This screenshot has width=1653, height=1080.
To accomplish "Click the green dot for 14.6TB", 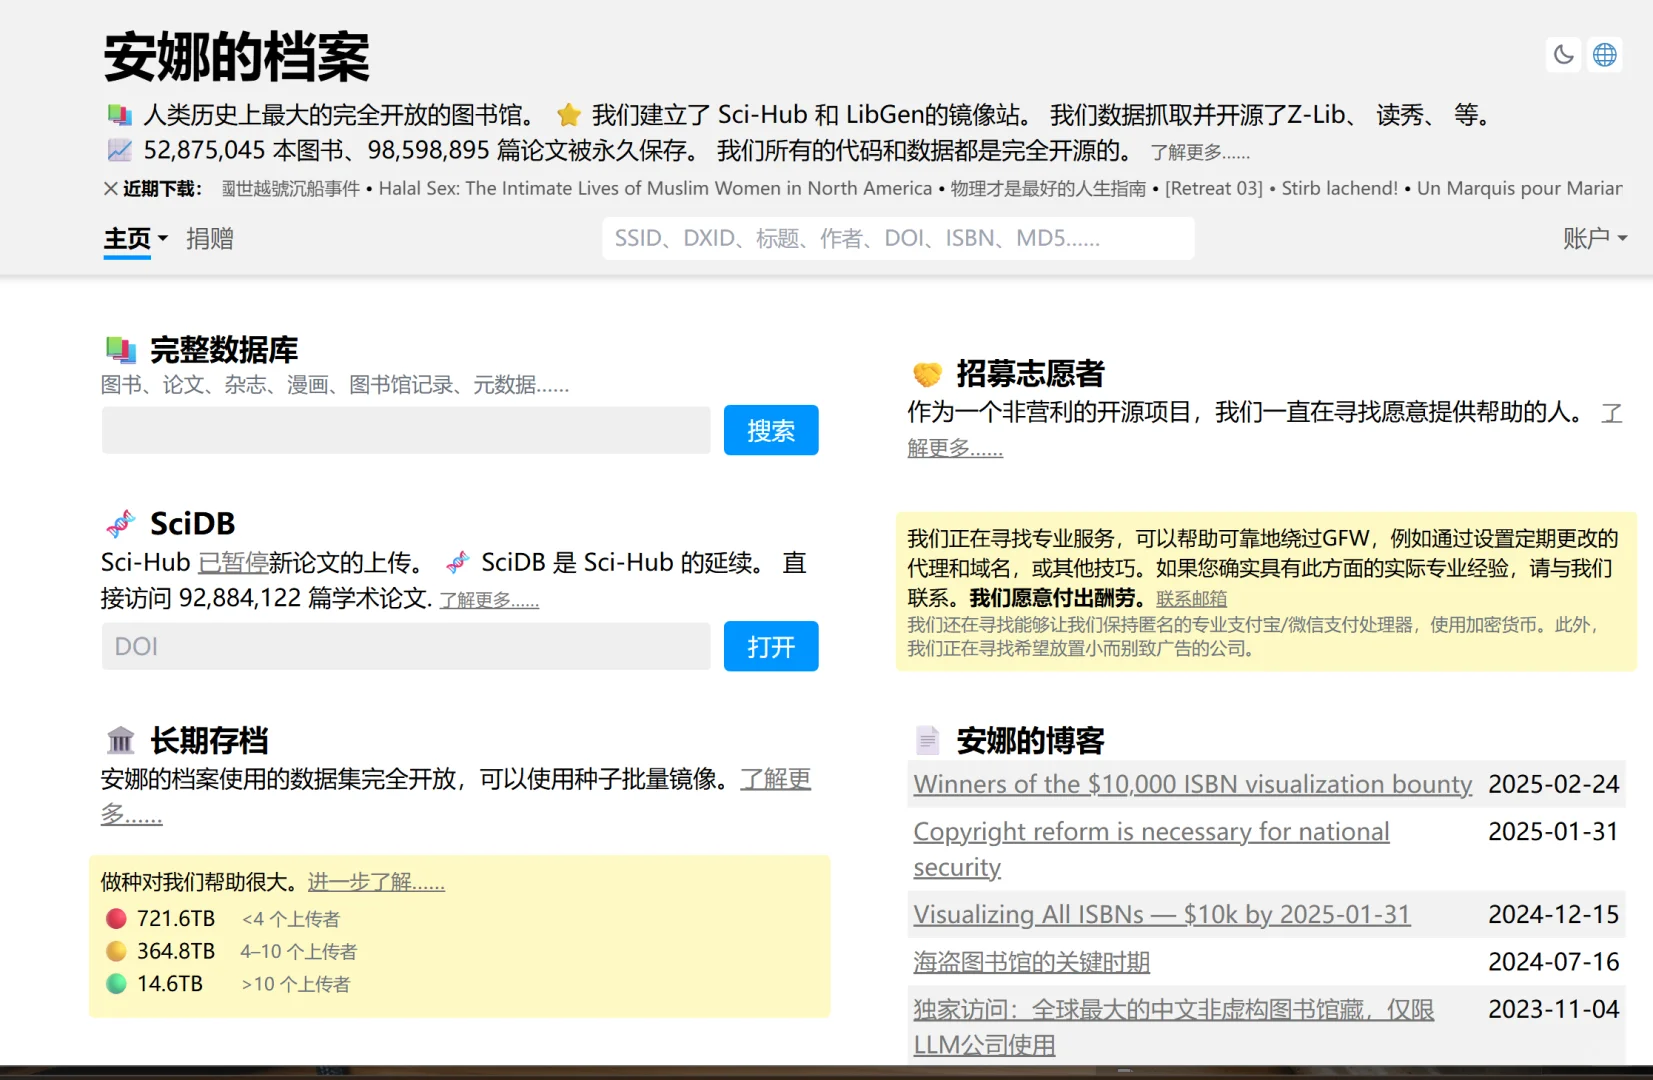I will [116, 984].
